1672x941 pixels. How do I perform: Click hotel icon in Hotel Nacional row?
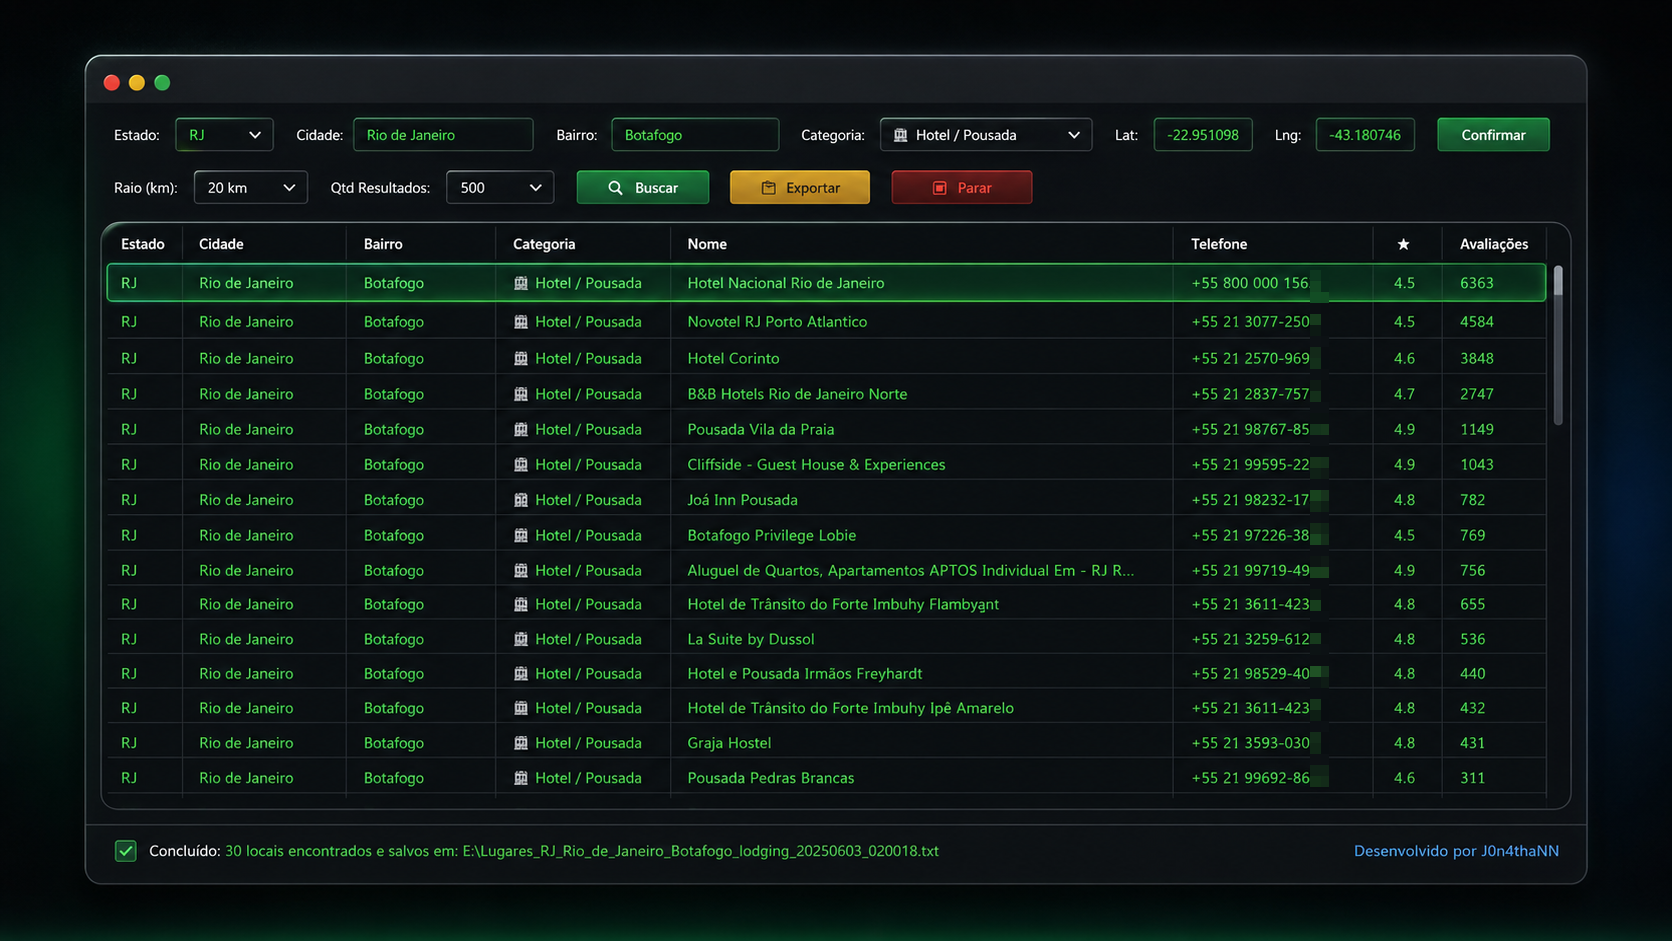point(521,283)
